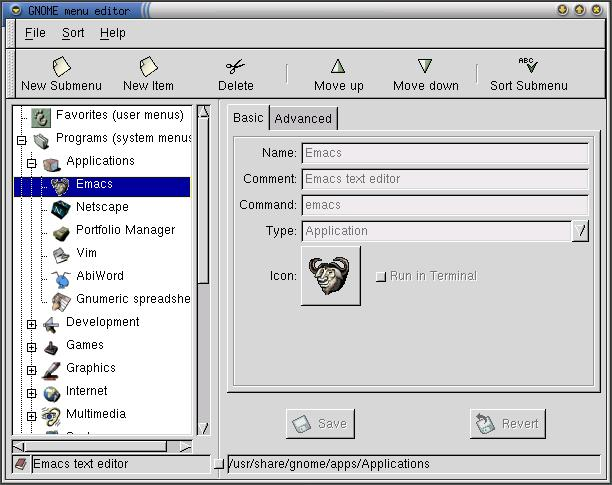Open the Help menu
This screenshot has width=612, height=485.
[113, 33]
